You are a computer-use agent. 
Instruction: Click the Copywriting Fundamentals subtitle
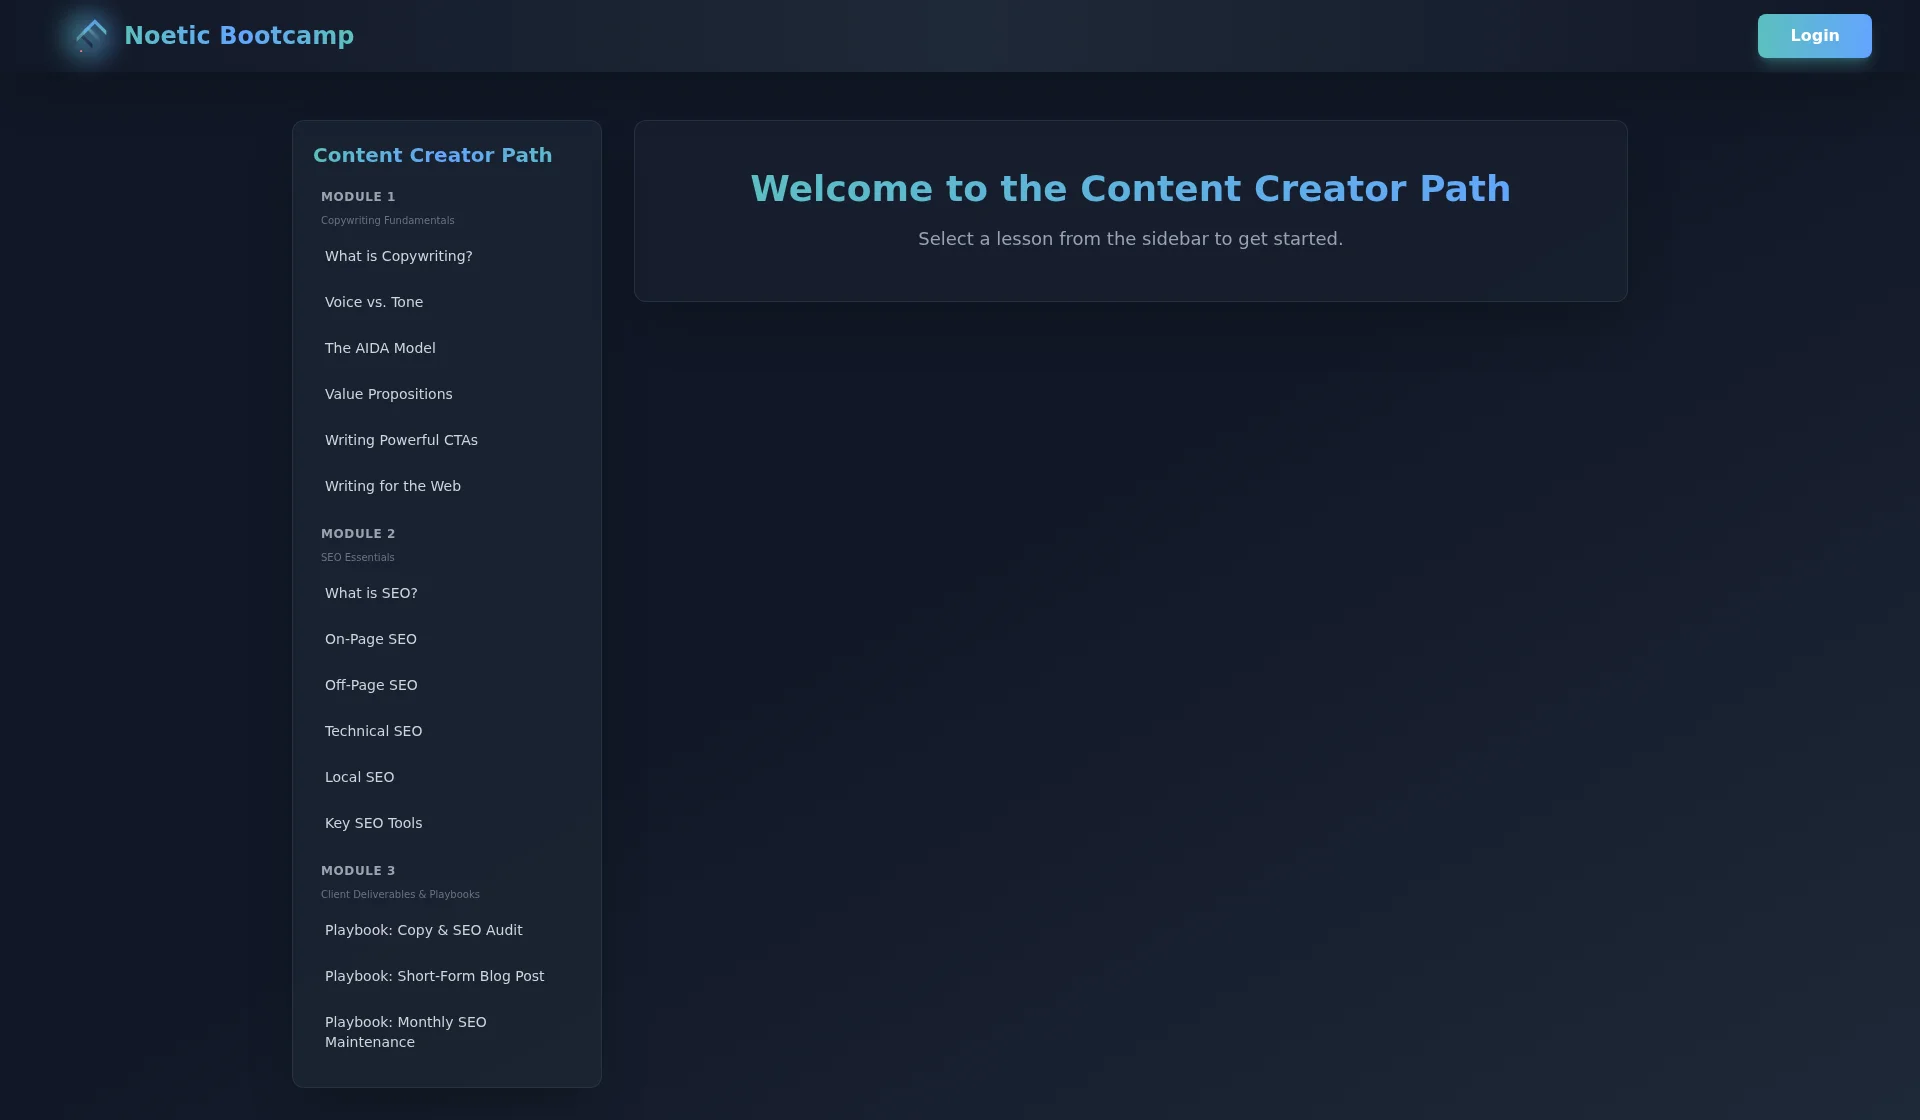click(x=387, y=220)
